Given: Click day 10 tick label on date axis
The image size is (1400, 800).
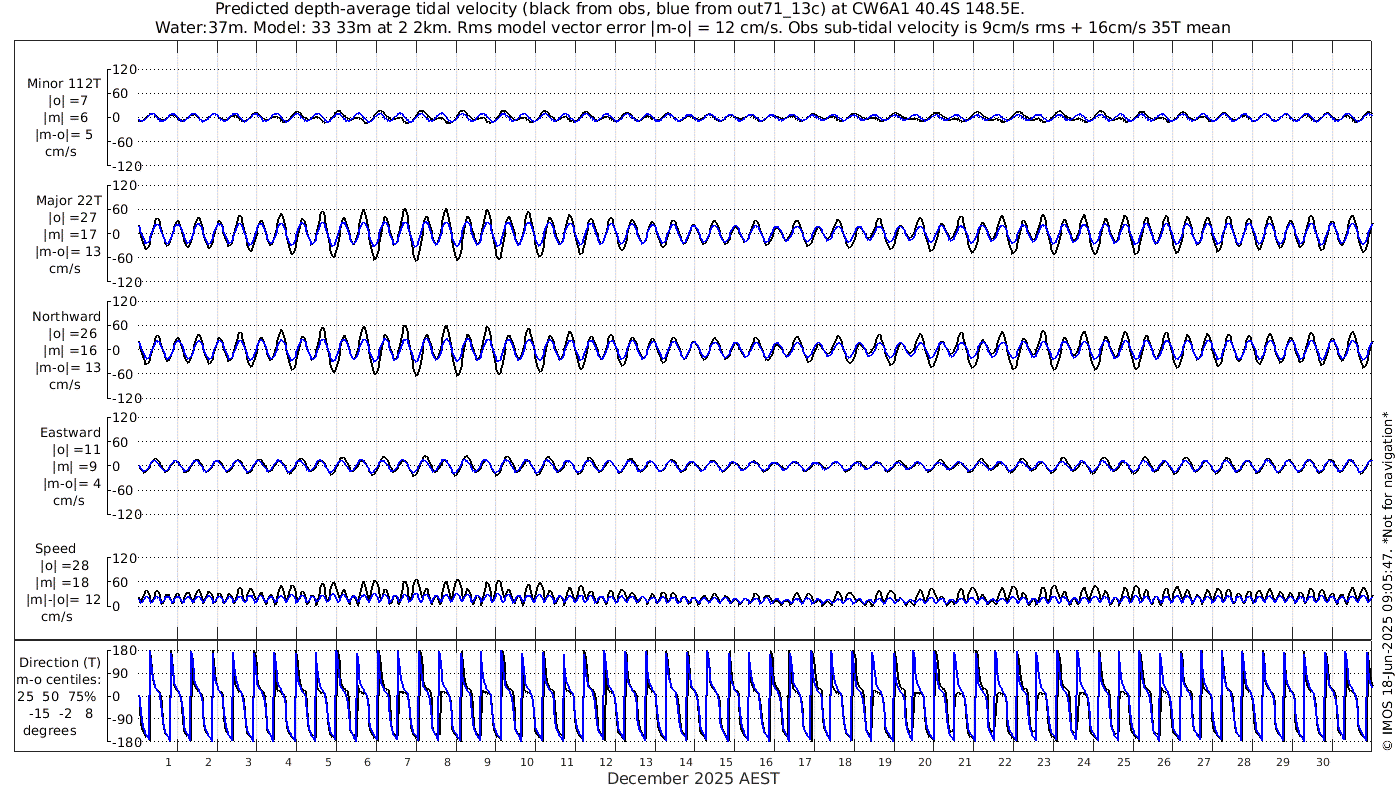Looking at the screenshot, I should coord(526,761).
